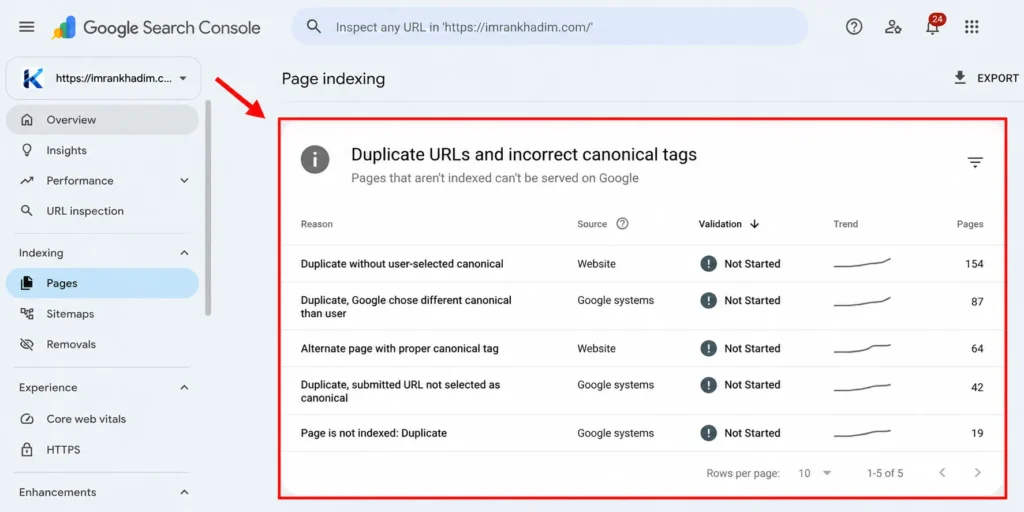Click the Not Started icon in the 87 pages row
Image resolution: width=1024 pixels, height=512 pixels.
pos(709,300)
